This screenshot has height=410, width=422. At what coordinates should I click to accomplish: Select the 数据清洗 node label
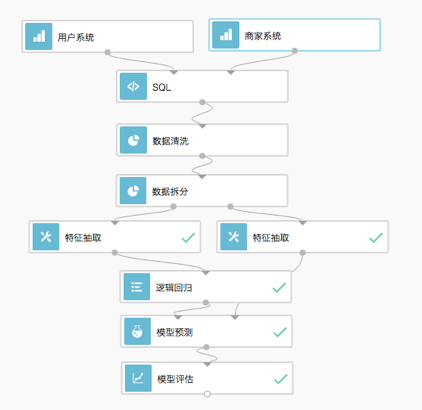pos(171,141)
